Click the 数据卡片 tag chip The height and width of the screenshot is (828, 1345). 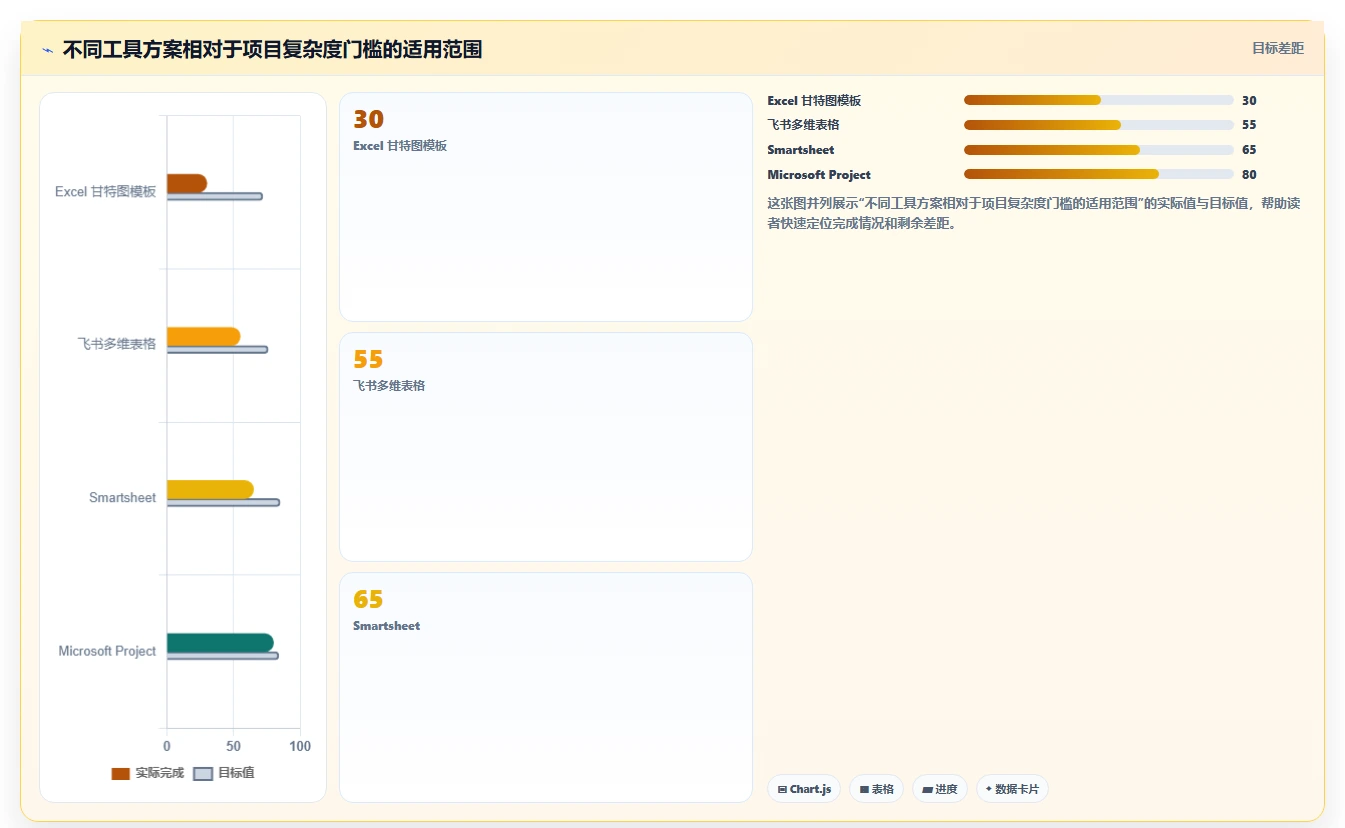pos(1012,789)
